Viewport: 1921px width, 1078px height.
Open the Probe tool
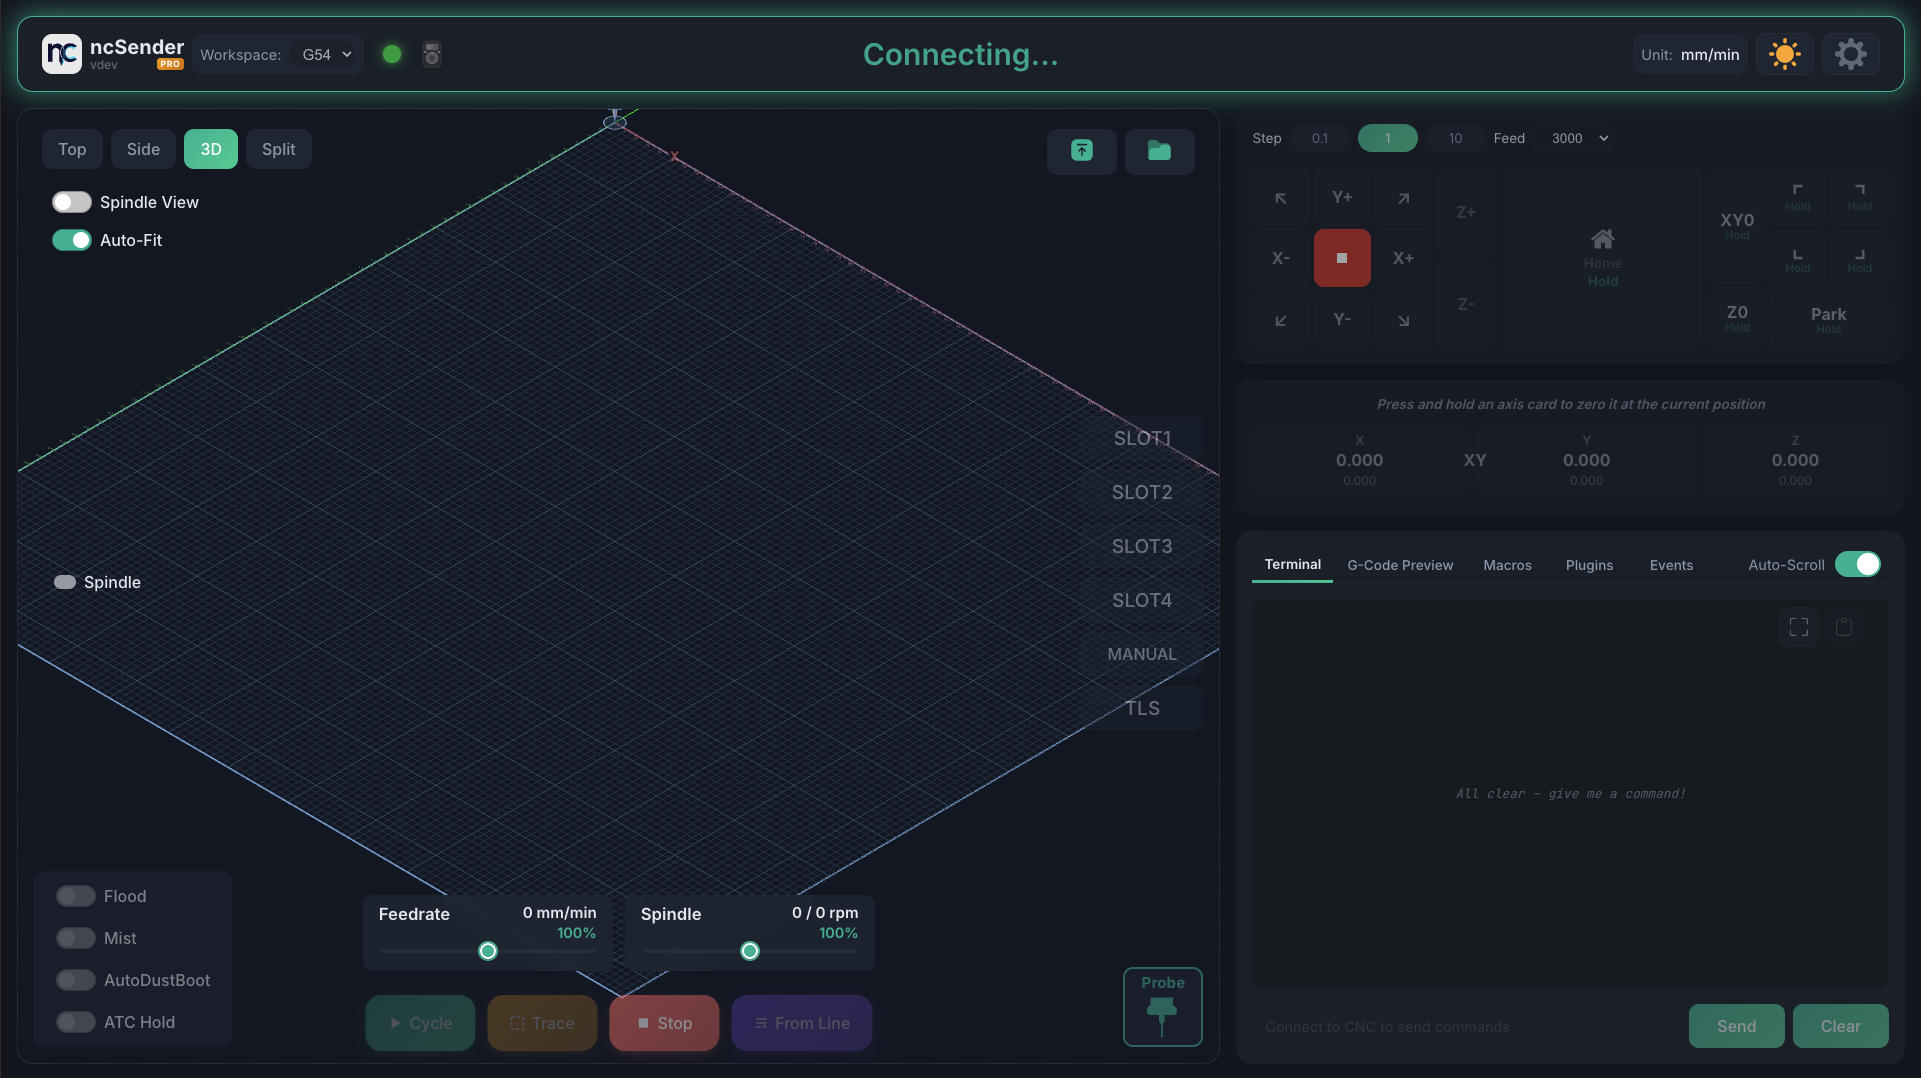(1162, 1007)
